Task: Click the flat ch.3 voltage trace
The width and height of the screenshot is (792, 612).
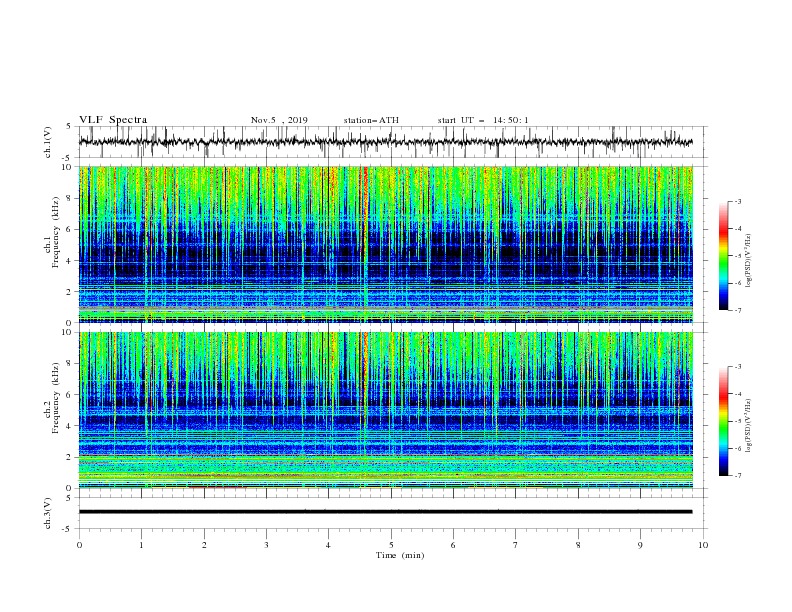Action: 385,512
